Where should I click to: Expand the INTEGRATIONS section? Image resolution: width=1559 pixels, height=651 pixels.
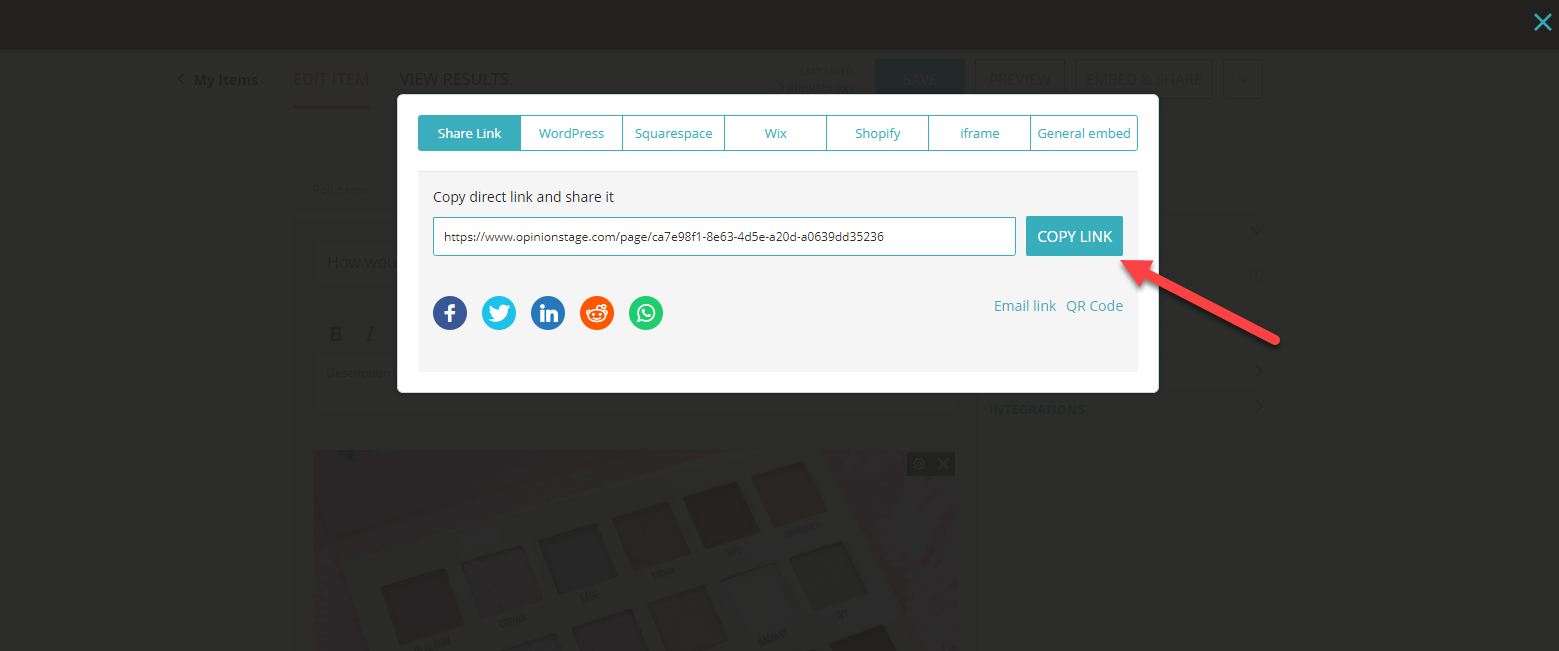[x=1126, y=409]
